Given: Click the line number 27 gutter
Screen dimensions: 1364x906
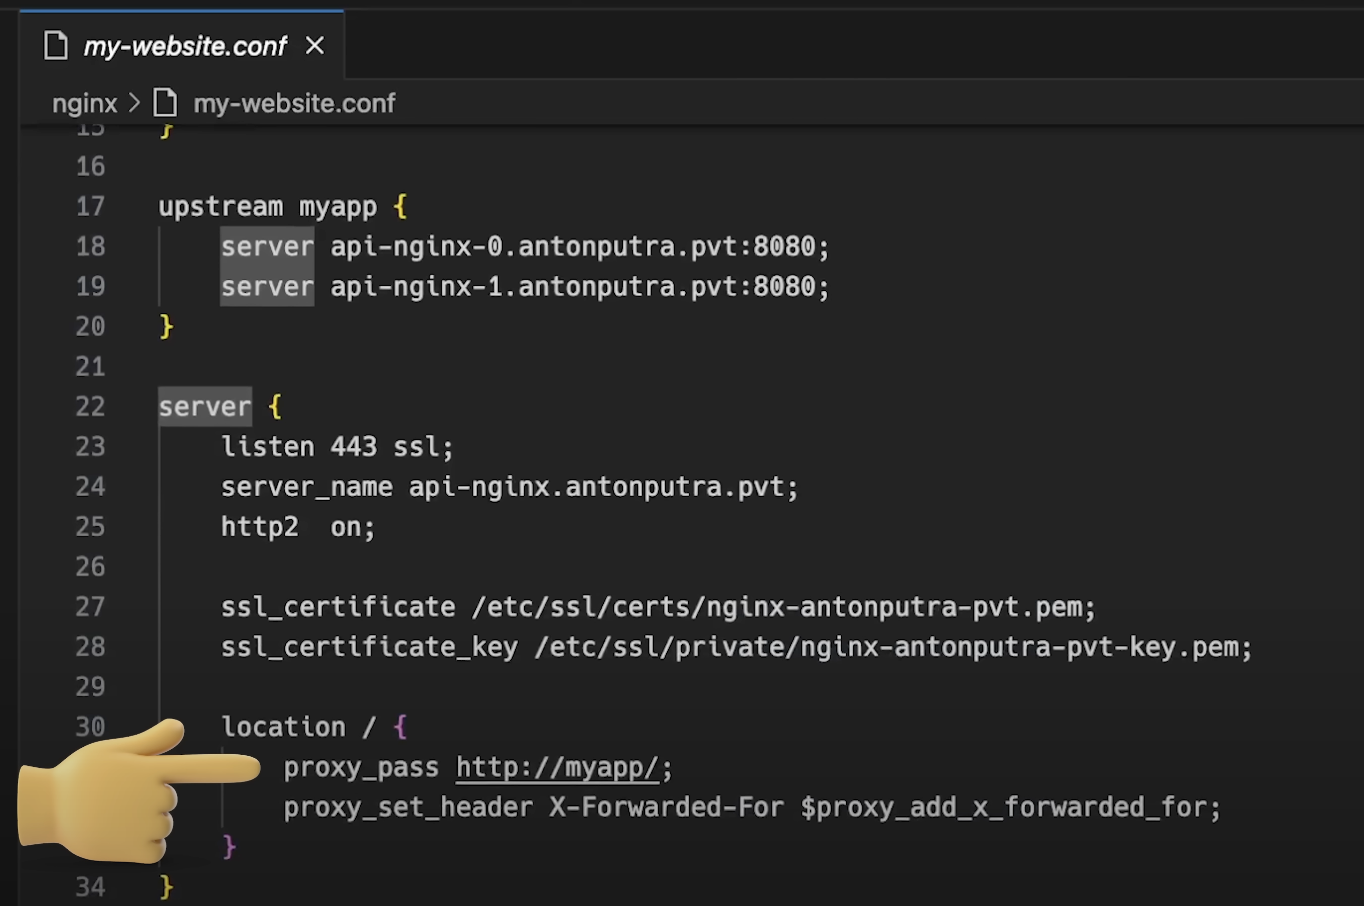Looking at the screenshot, I should click(90, 607).
